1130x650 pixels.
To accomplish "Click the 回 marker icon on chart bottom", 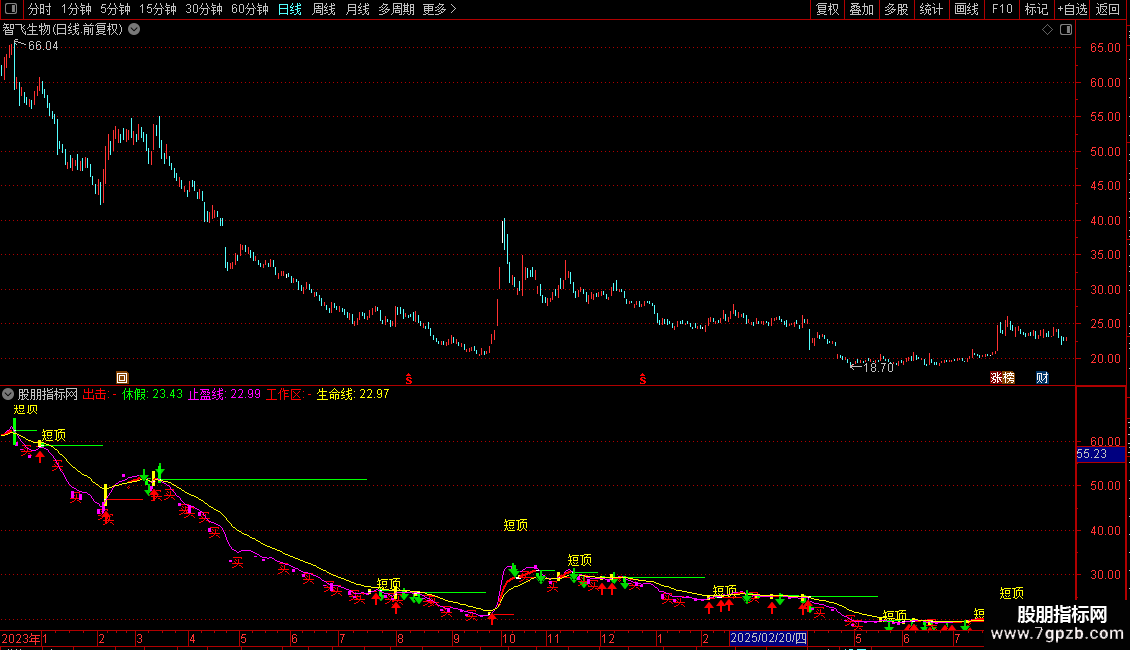I will 122,378.
